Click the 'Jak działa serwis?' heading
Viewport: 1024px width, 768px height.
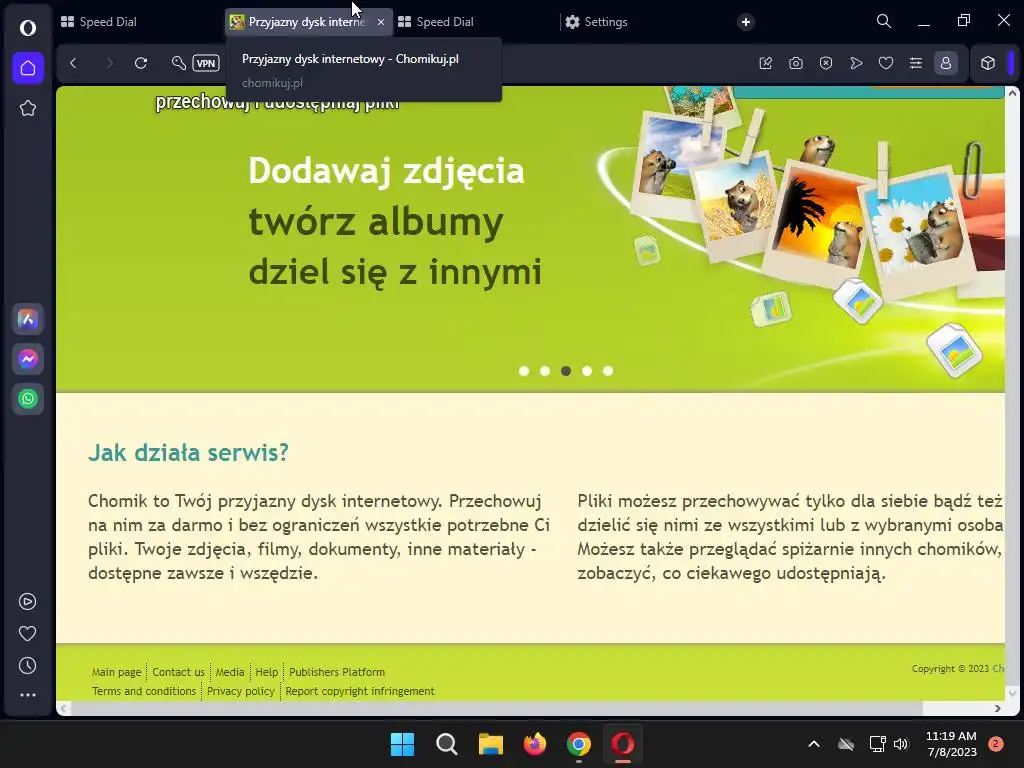188,453
